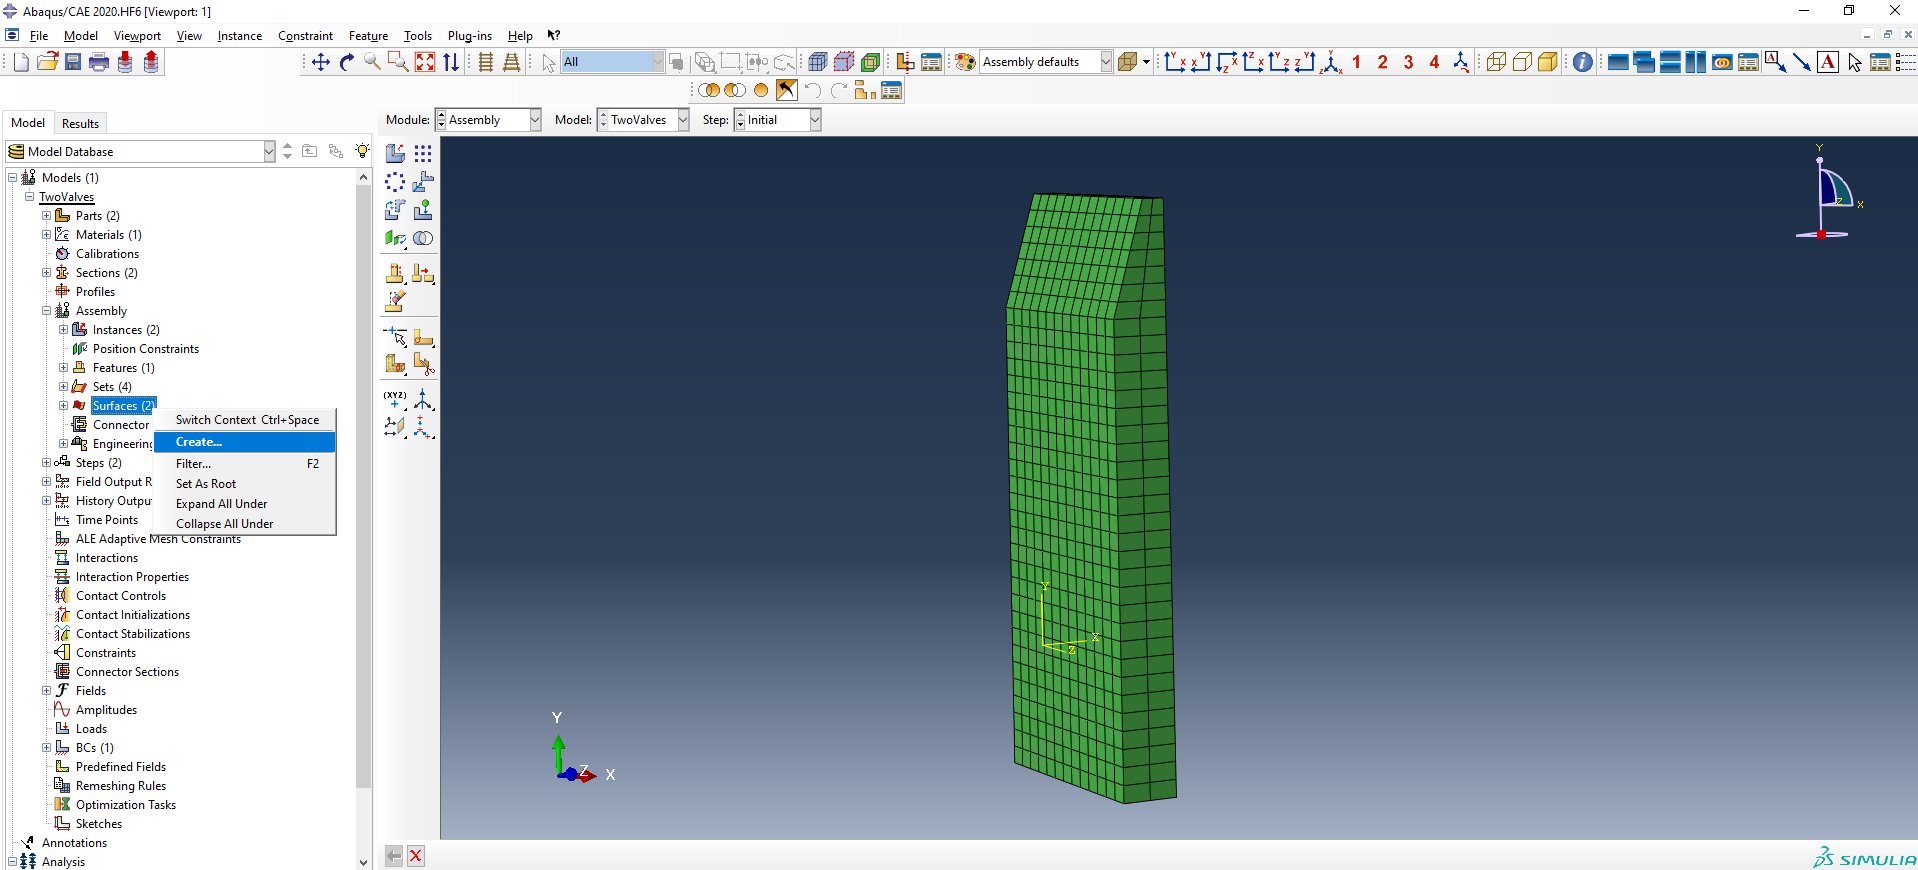The height and width of the screenshot is (870, 1918).
Task: Apply custom view 1
Action: 1357,62
